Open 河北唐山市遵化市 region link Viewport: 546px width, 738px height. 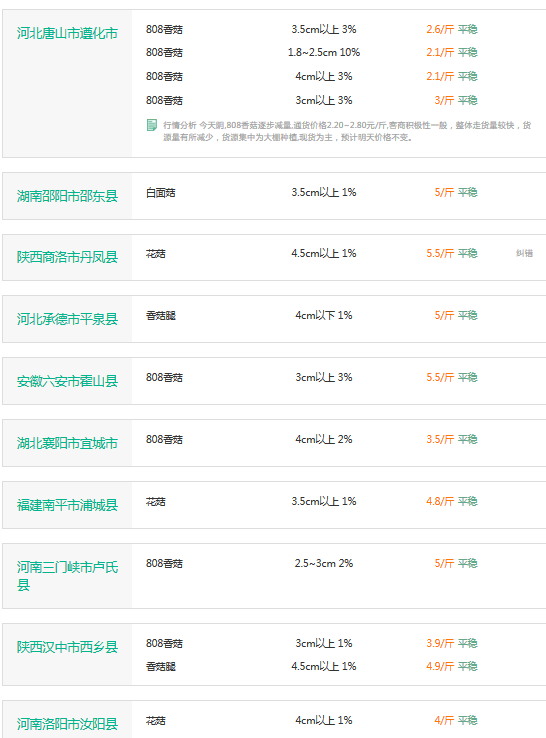(67, 33)
